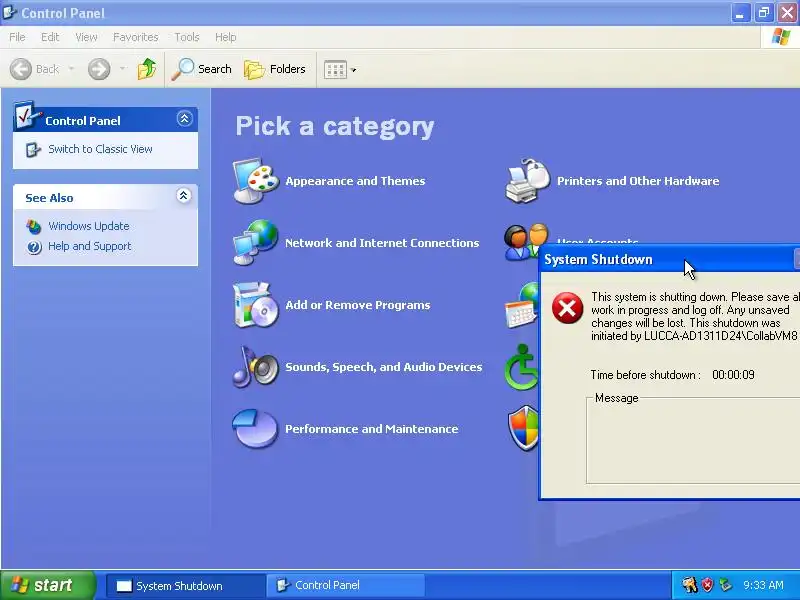Click the green network tray icon

tap(725, 585)
